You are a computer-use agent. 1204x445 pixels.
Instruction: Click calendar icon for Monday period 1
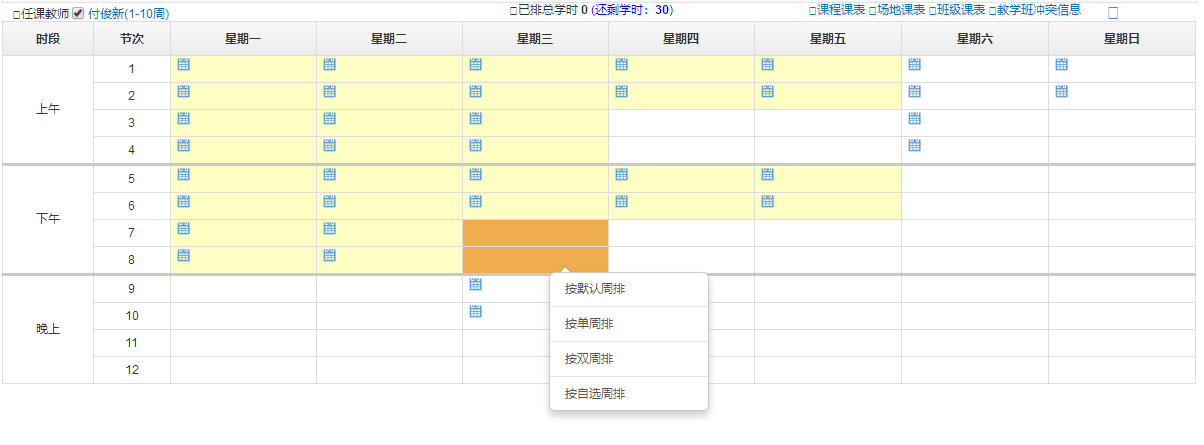point(183,65)
